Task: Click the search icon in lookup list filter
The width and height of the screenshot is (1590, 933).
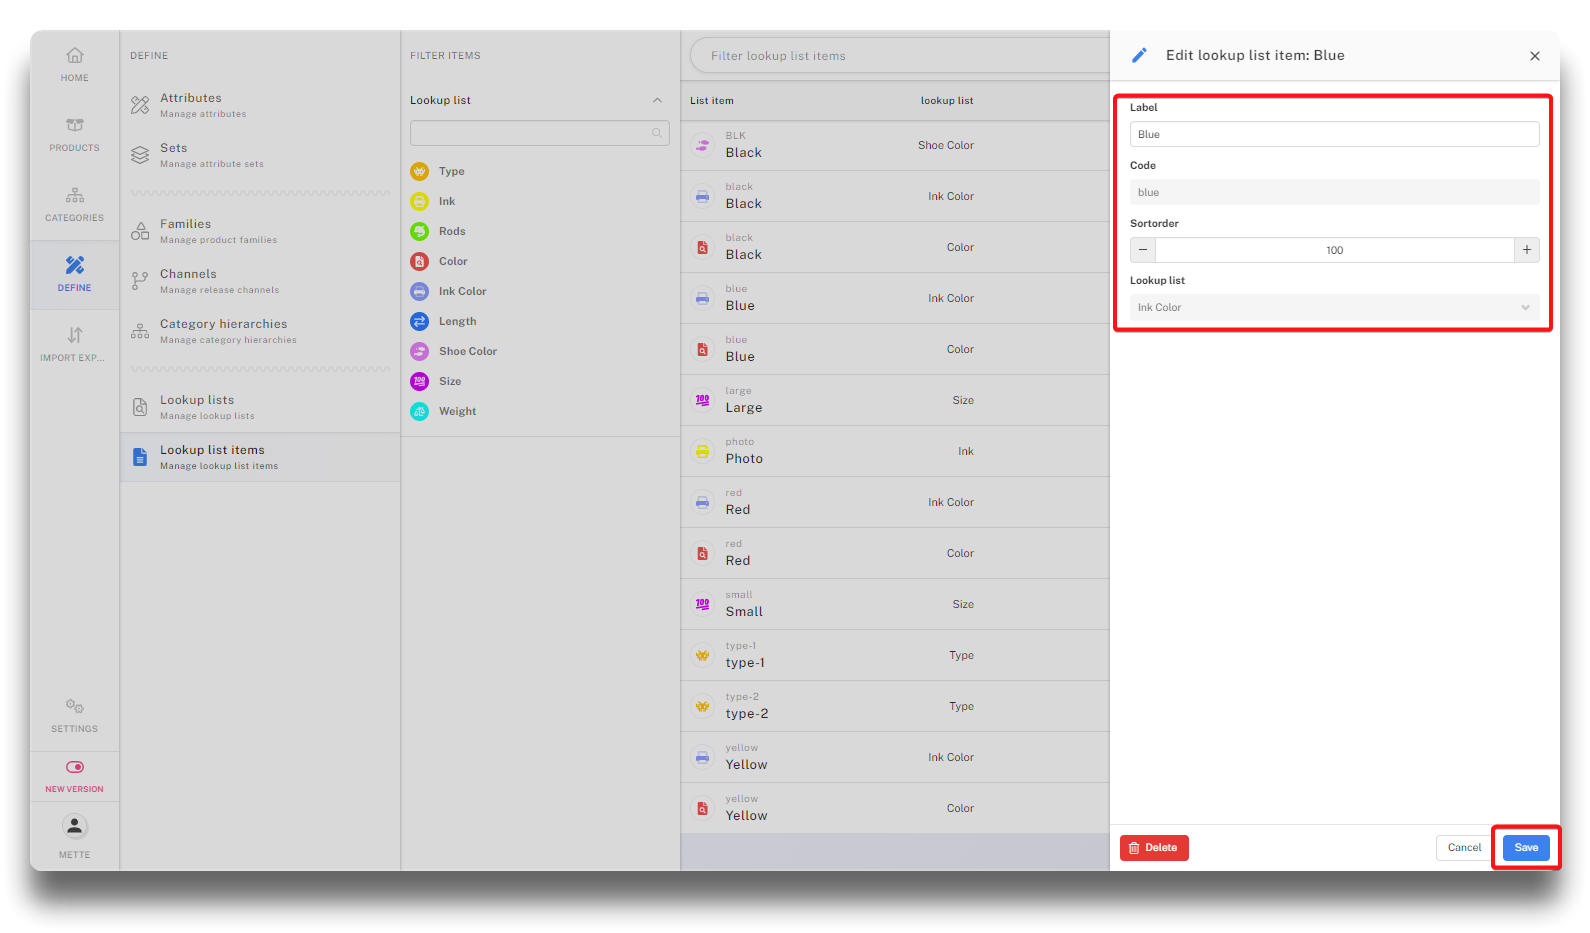Action: click(x=657, y=133)
